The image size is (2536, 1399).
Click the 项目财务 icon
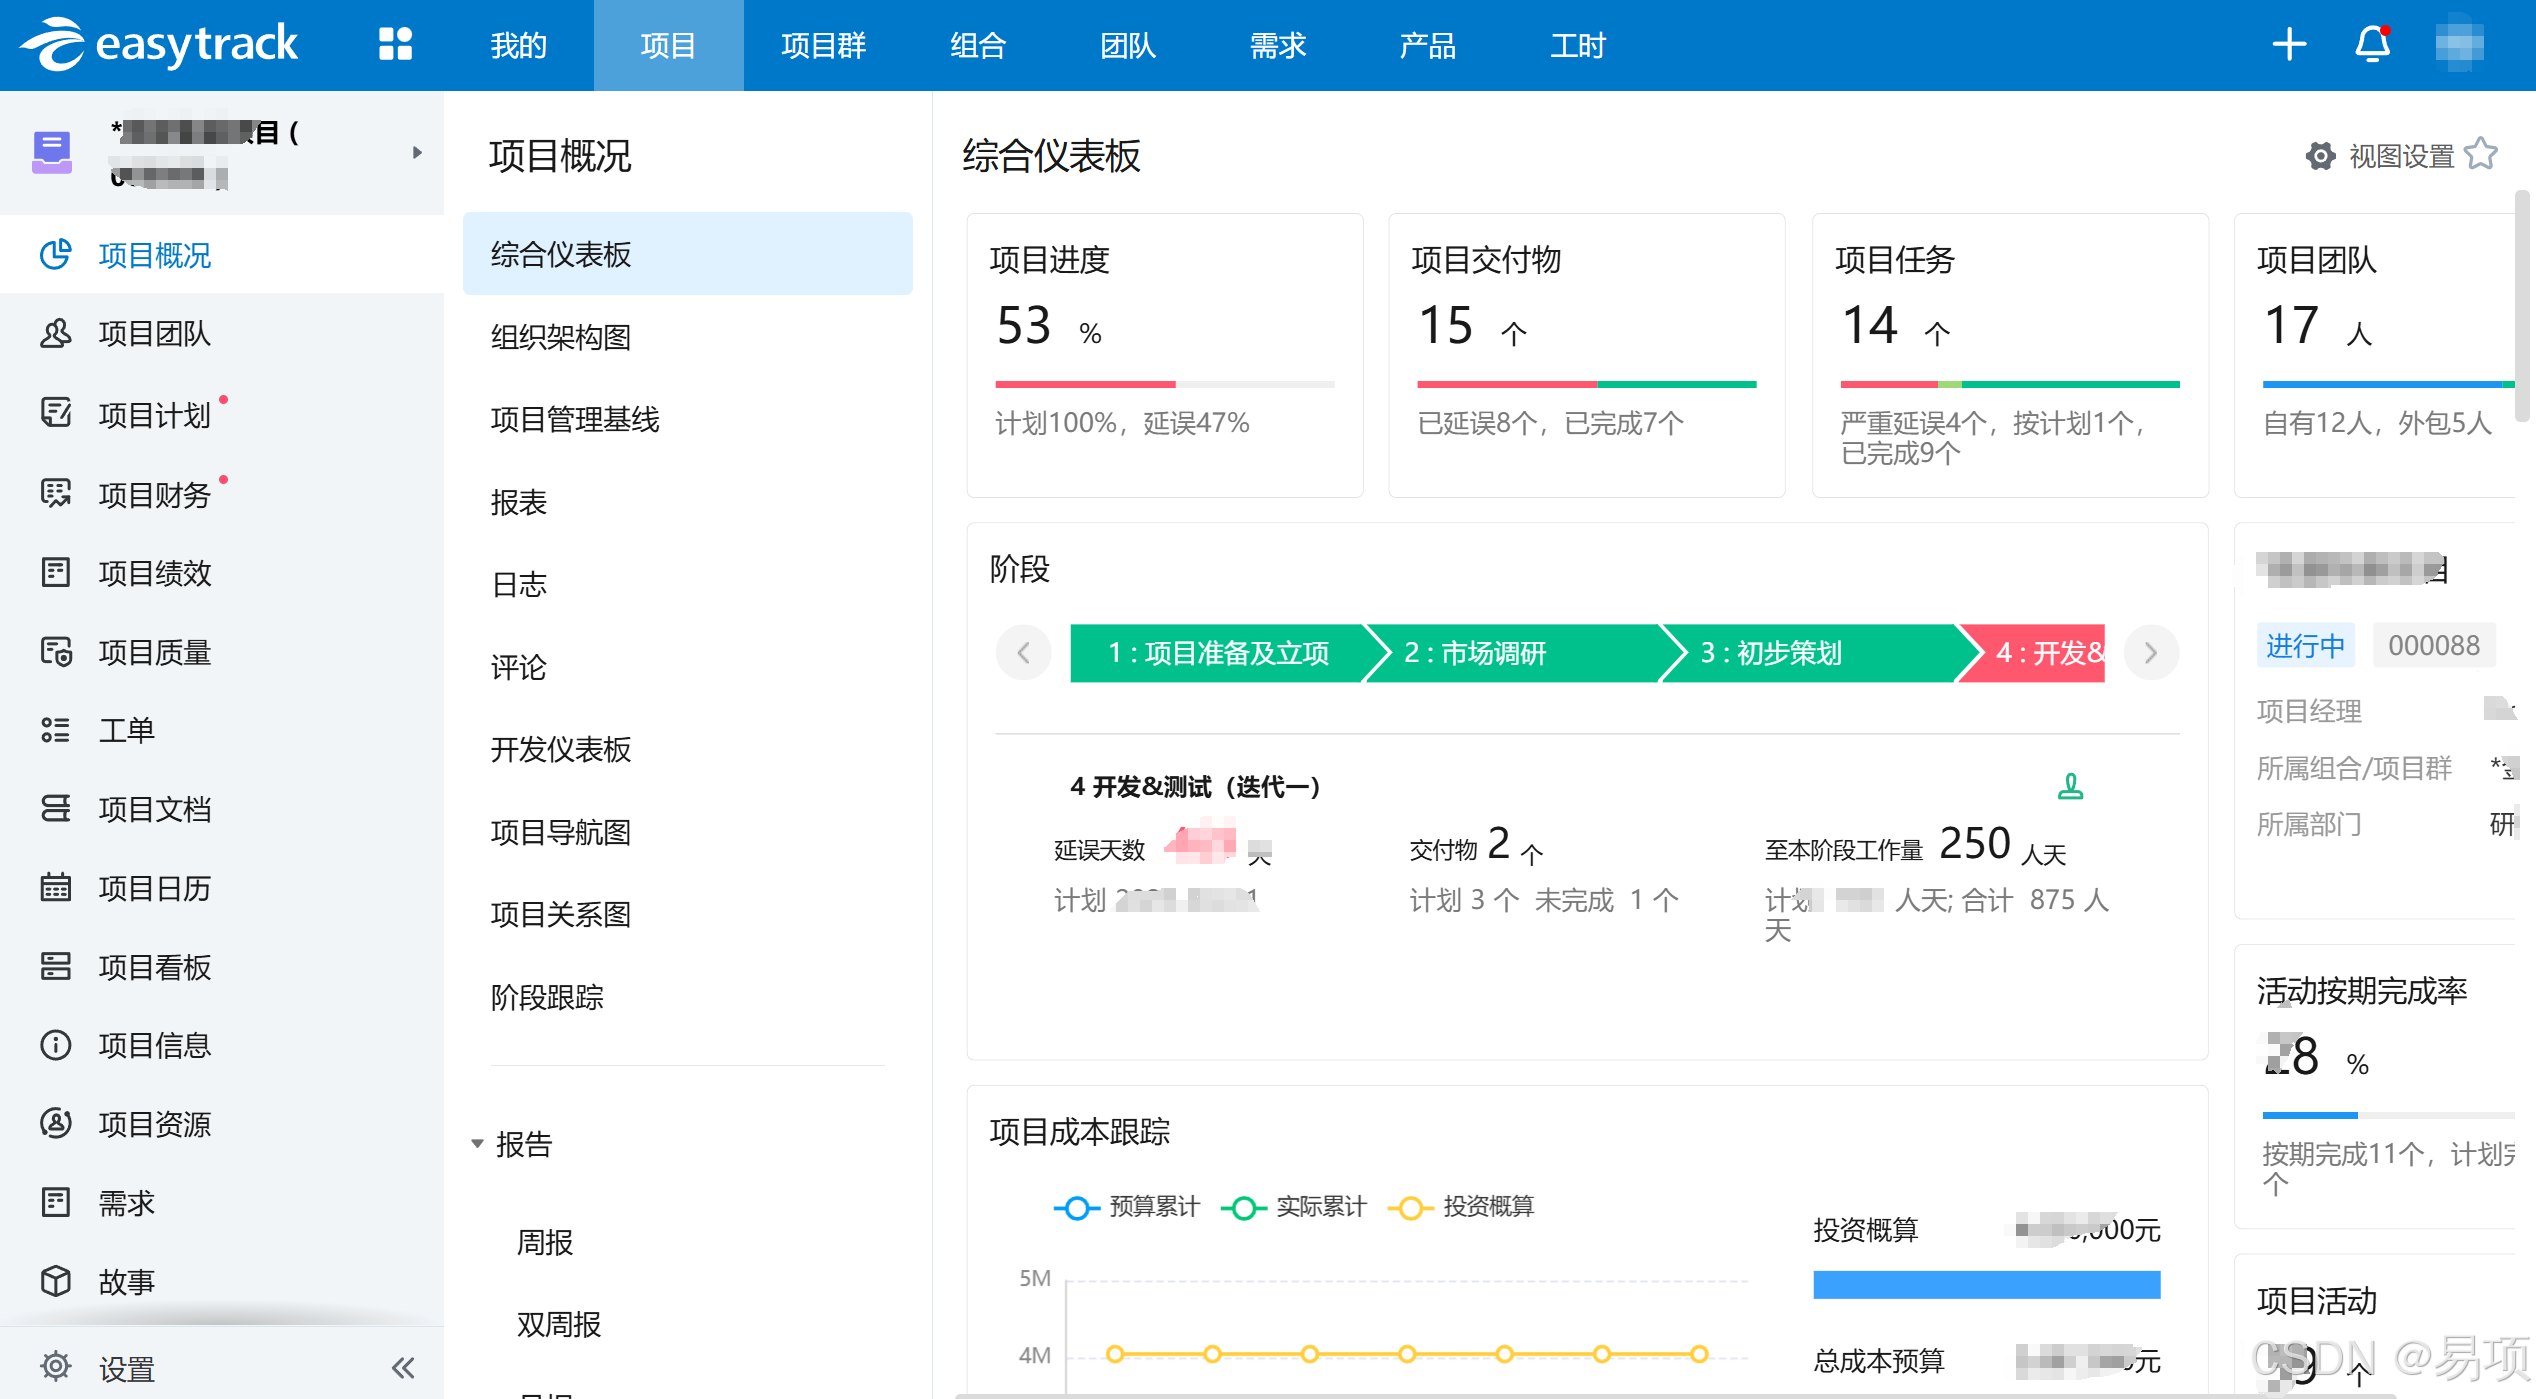[x=55, y=493]
